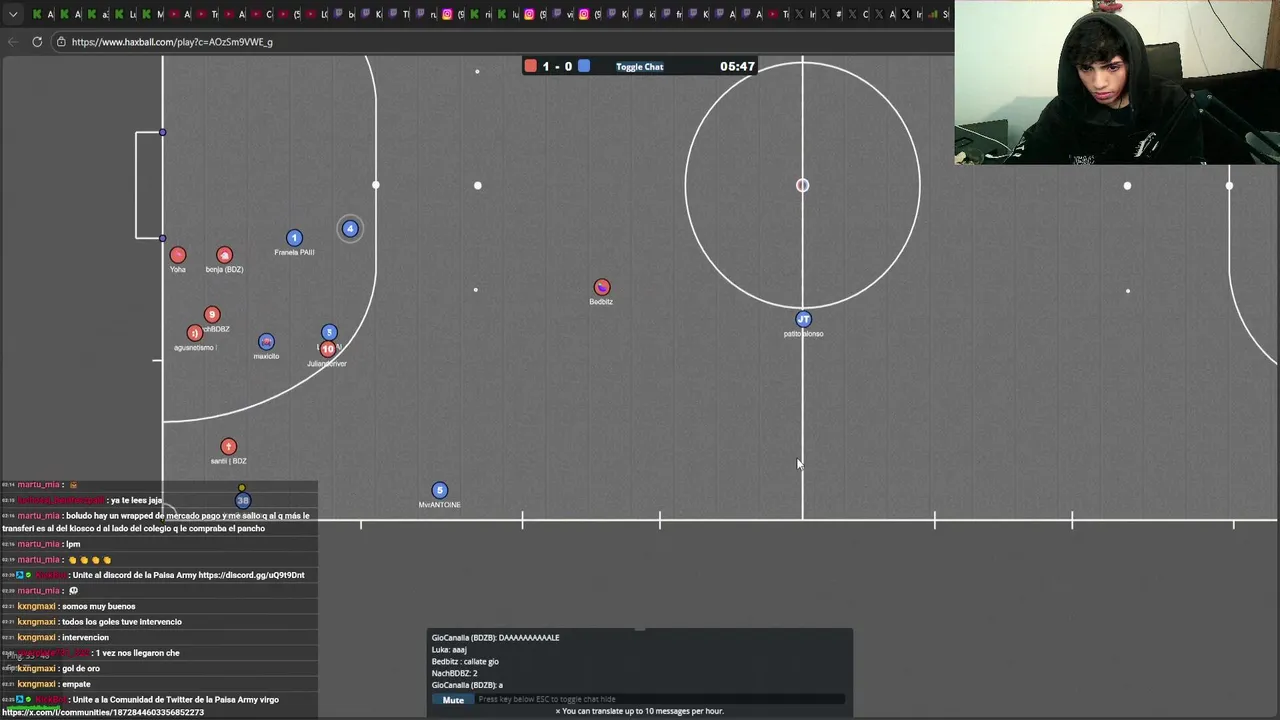This screenshot has height=720, width=1280.
Task: Click the blue team score square
Action: click(584, 66)
